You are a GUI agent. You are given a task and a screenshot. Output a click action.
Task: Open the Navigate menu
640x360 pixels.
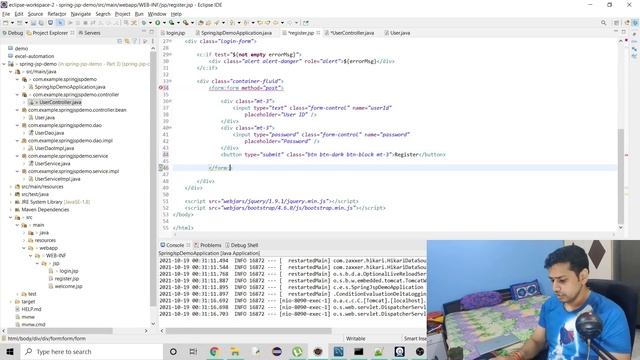coord(81,14)
